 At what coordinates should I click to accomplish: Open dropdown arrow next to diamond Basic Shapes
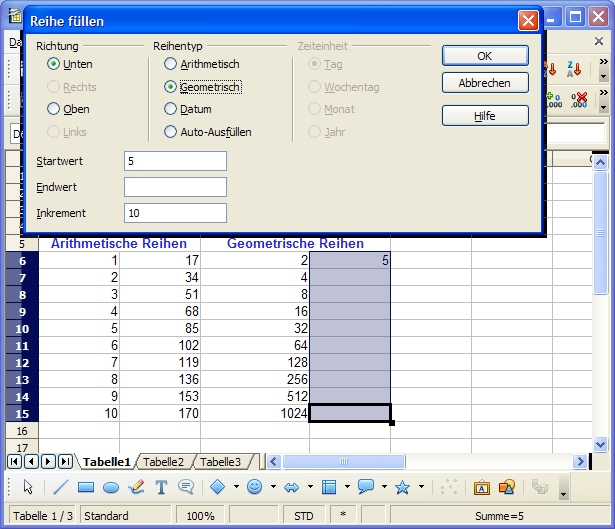236,487
